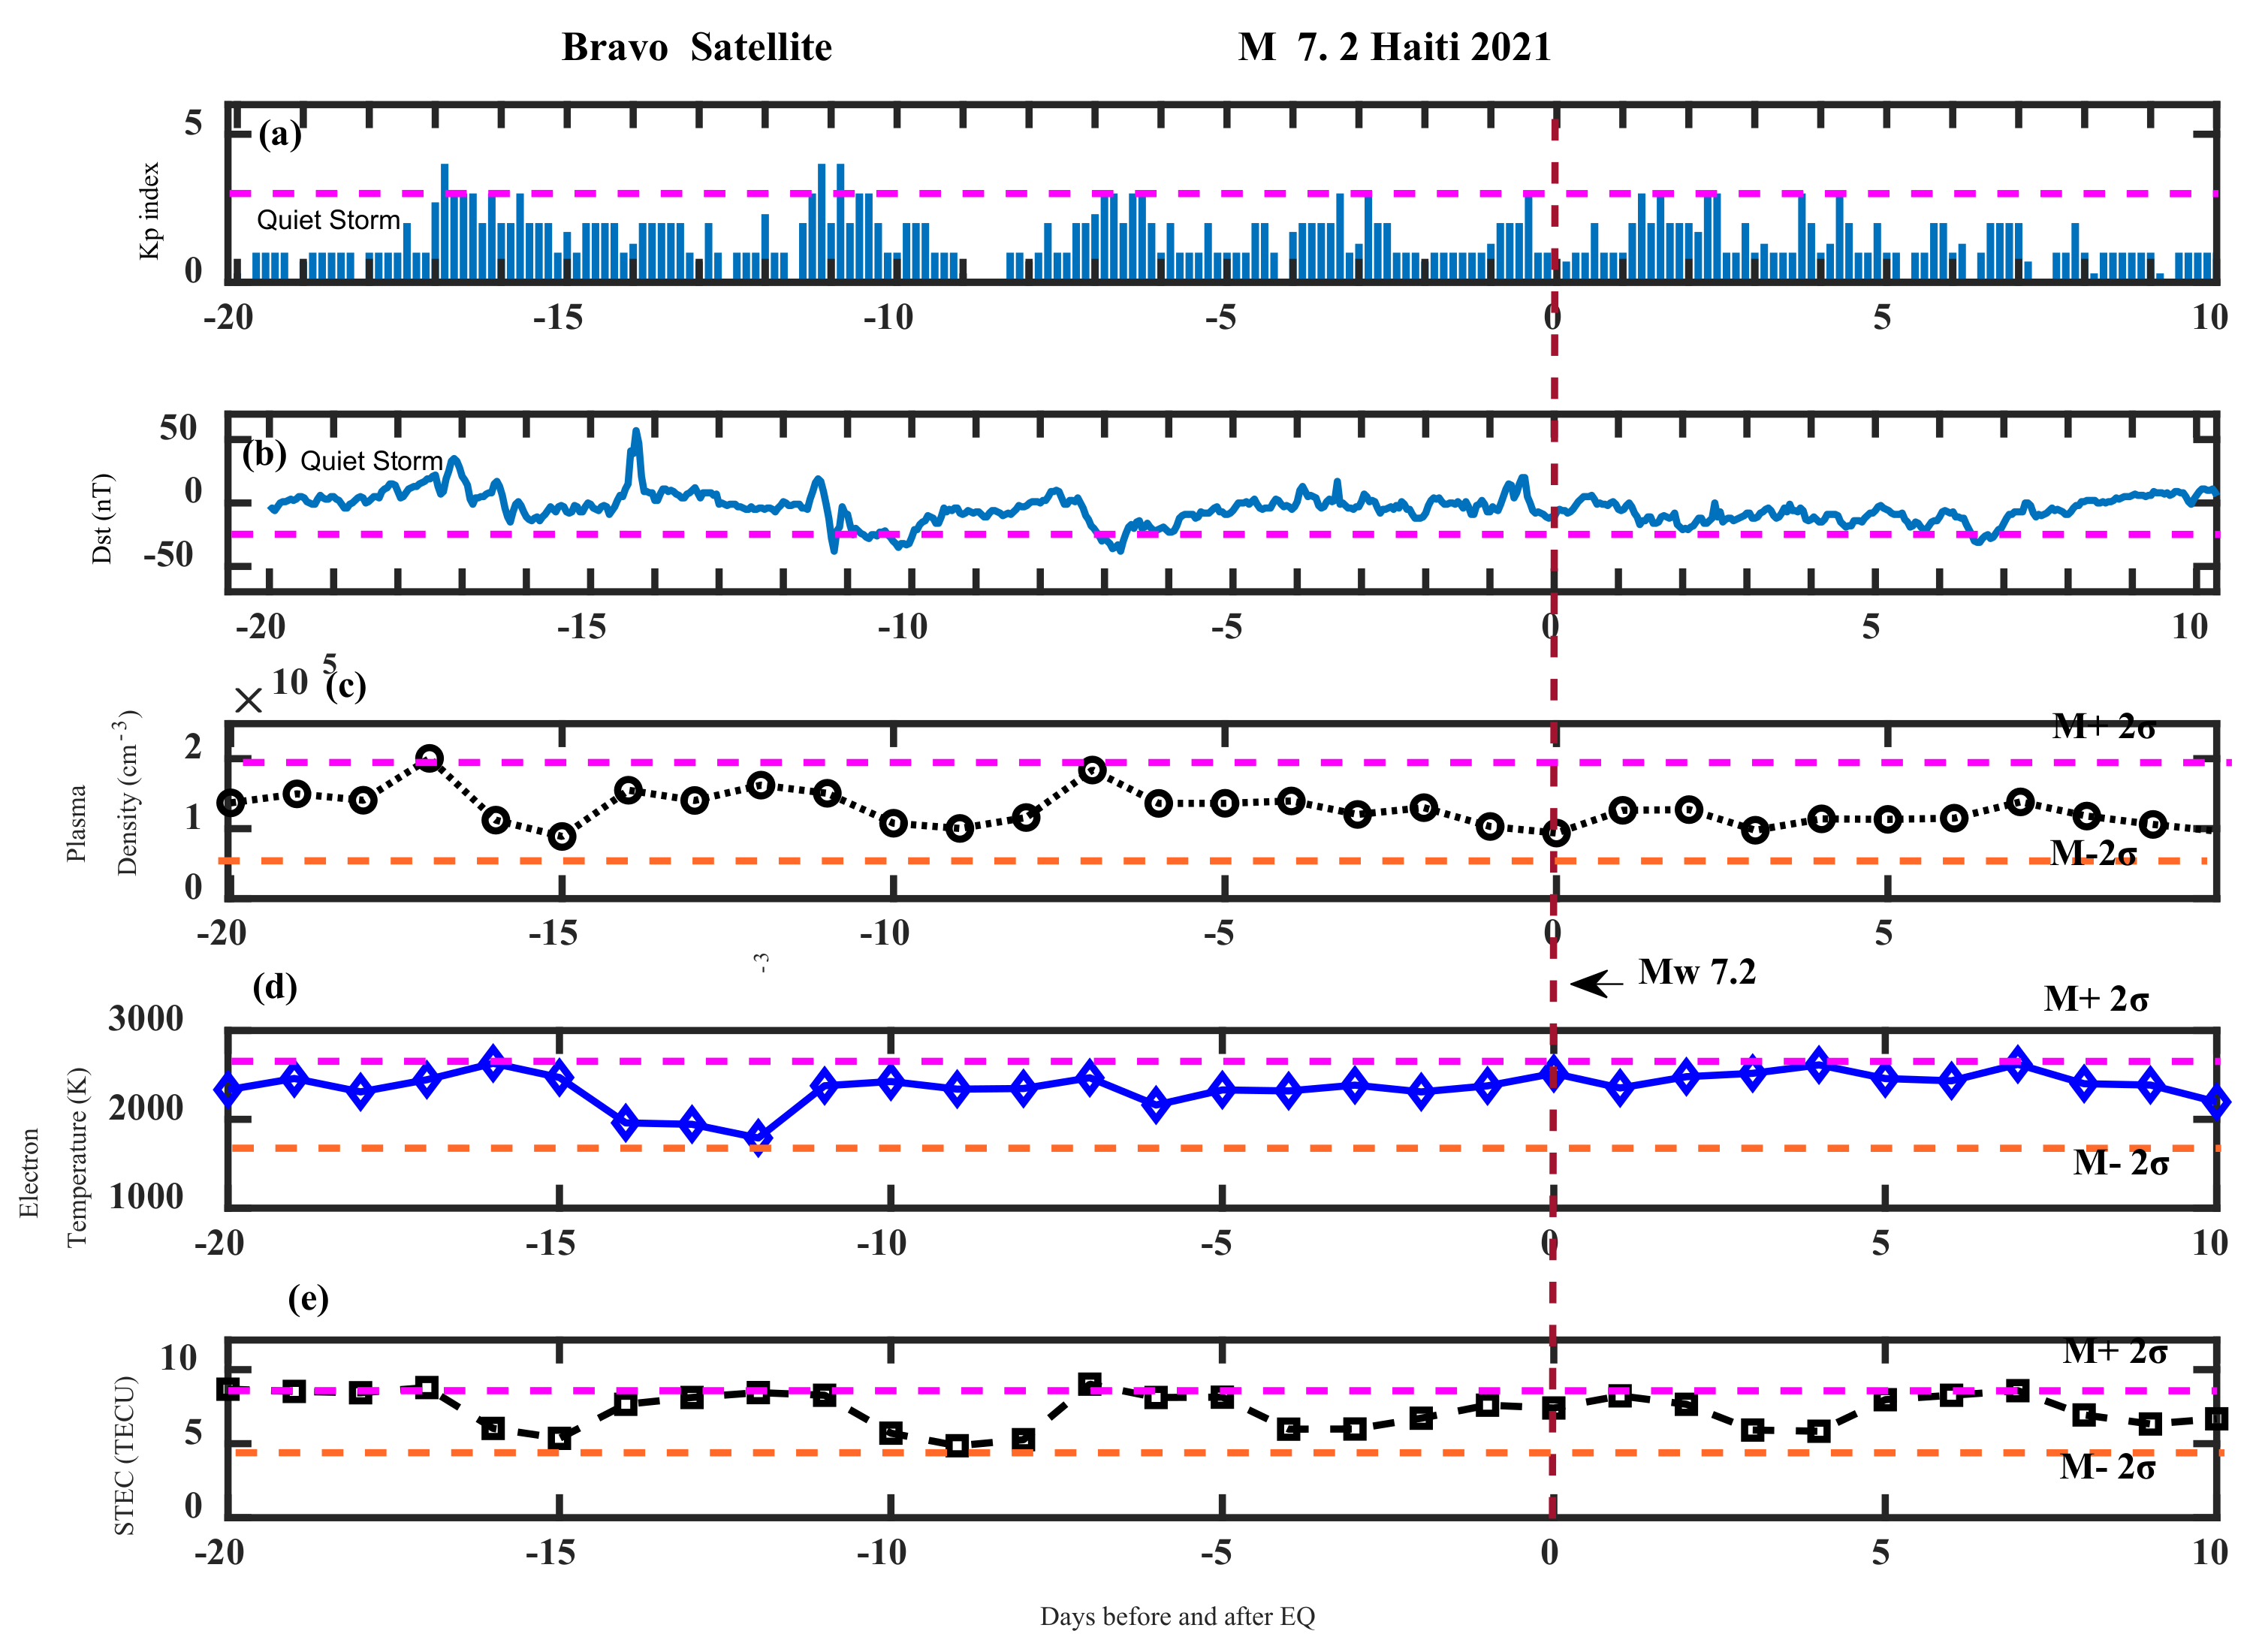Click the plasma density circle marker at day -17
This screenshot has height=1652, width=2256.
click(429, 759)
